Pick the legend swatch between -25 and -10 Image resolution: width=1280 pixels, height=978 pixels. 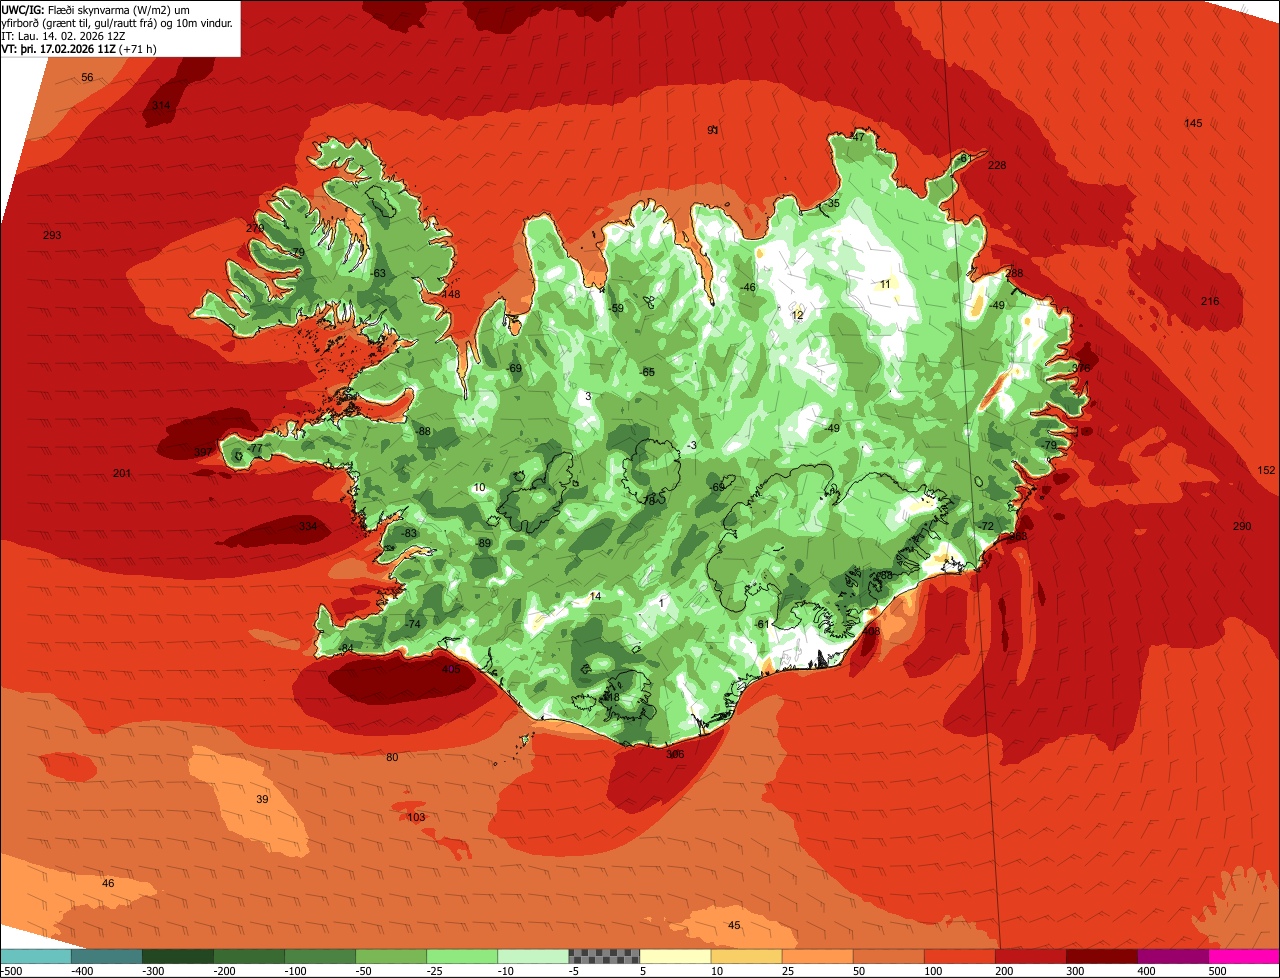(x=462, y=955)
